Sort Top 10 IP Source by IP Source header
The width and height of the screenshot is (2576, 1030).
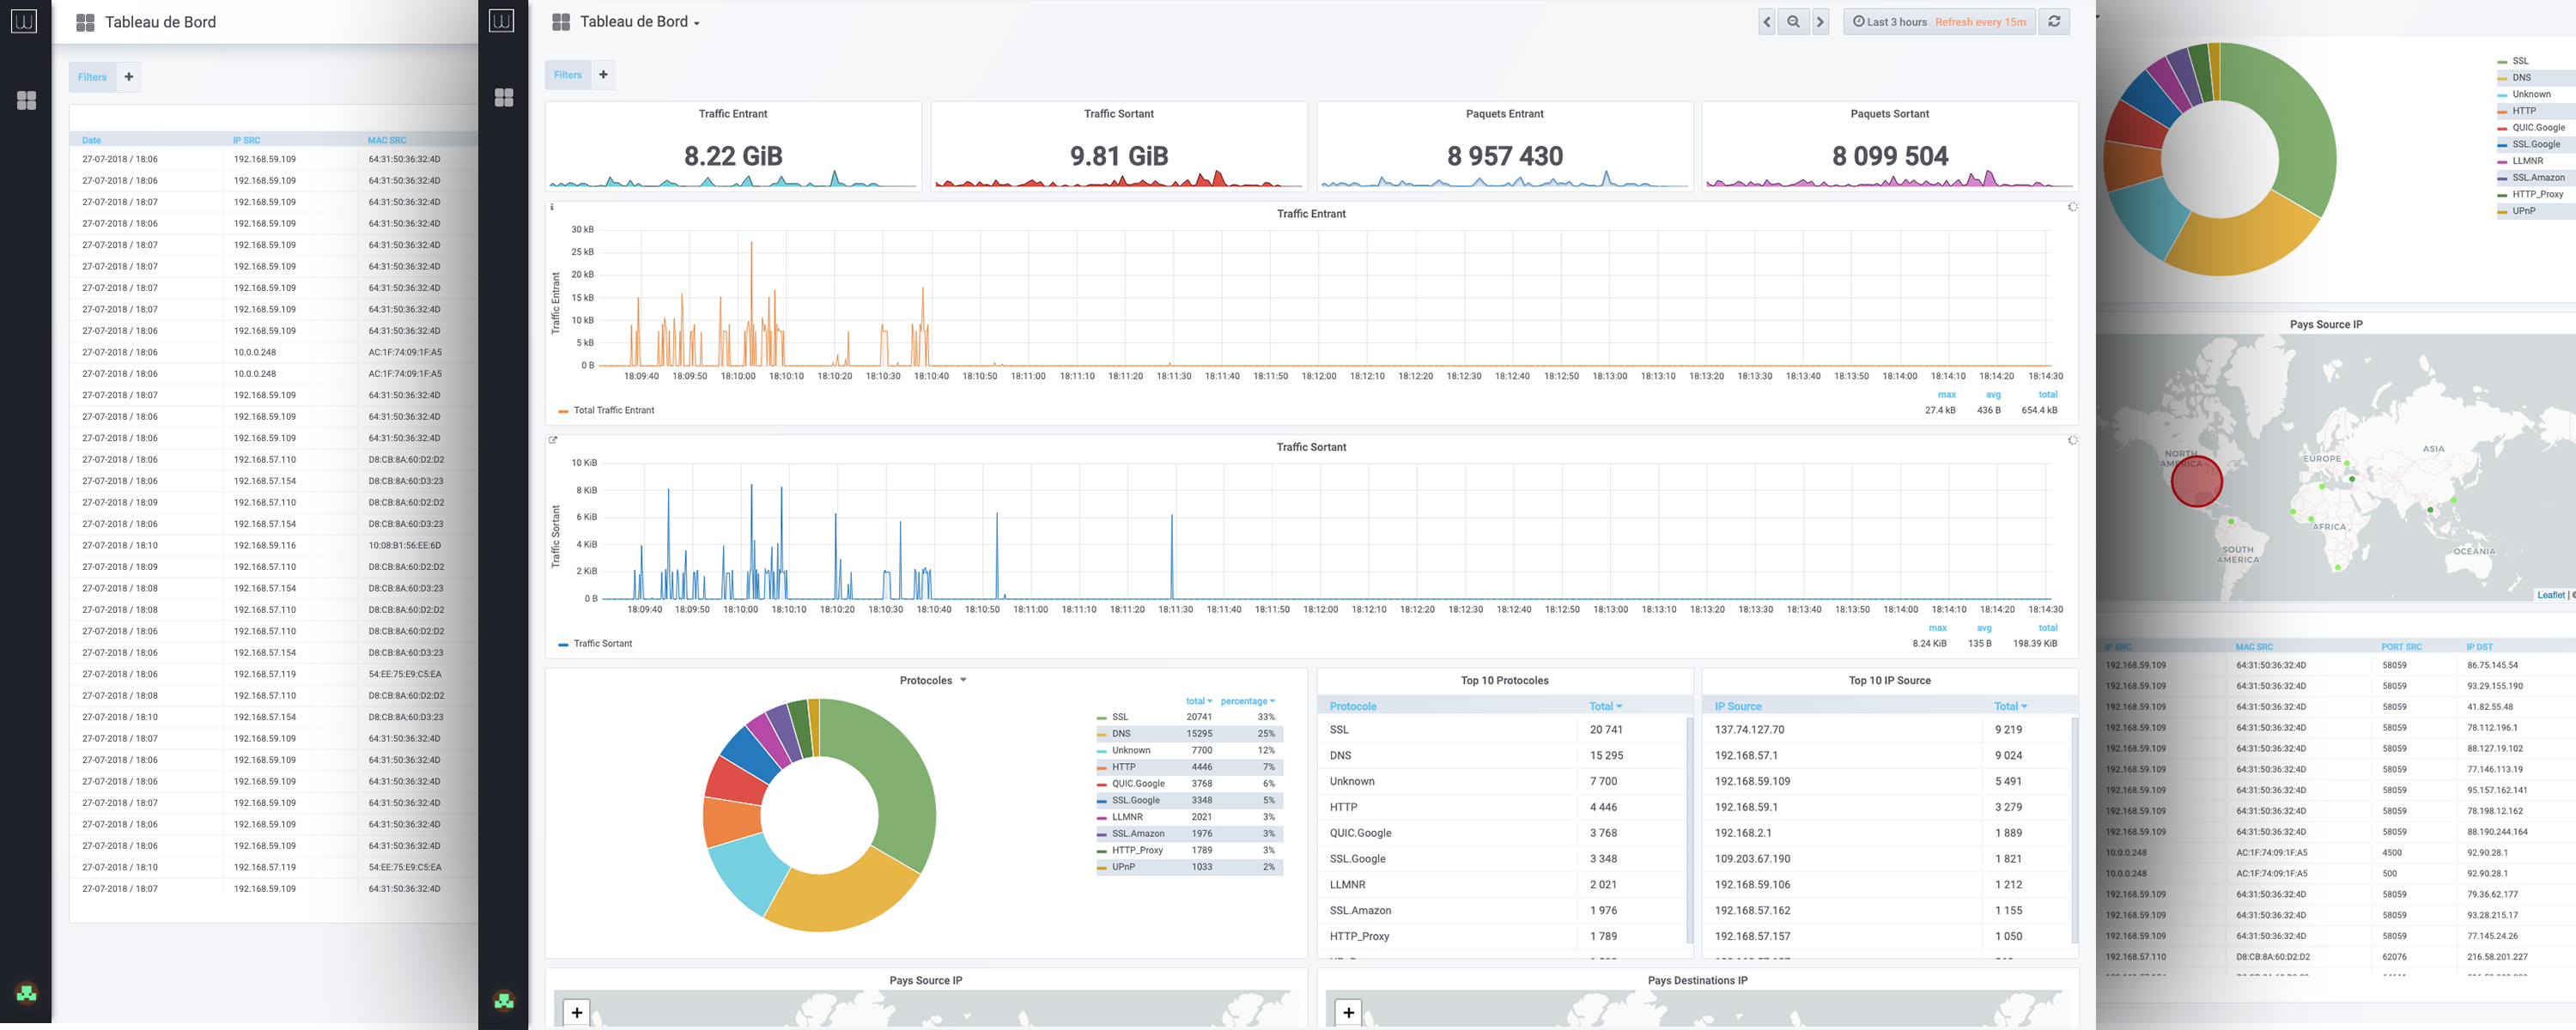click(1738, 706)
